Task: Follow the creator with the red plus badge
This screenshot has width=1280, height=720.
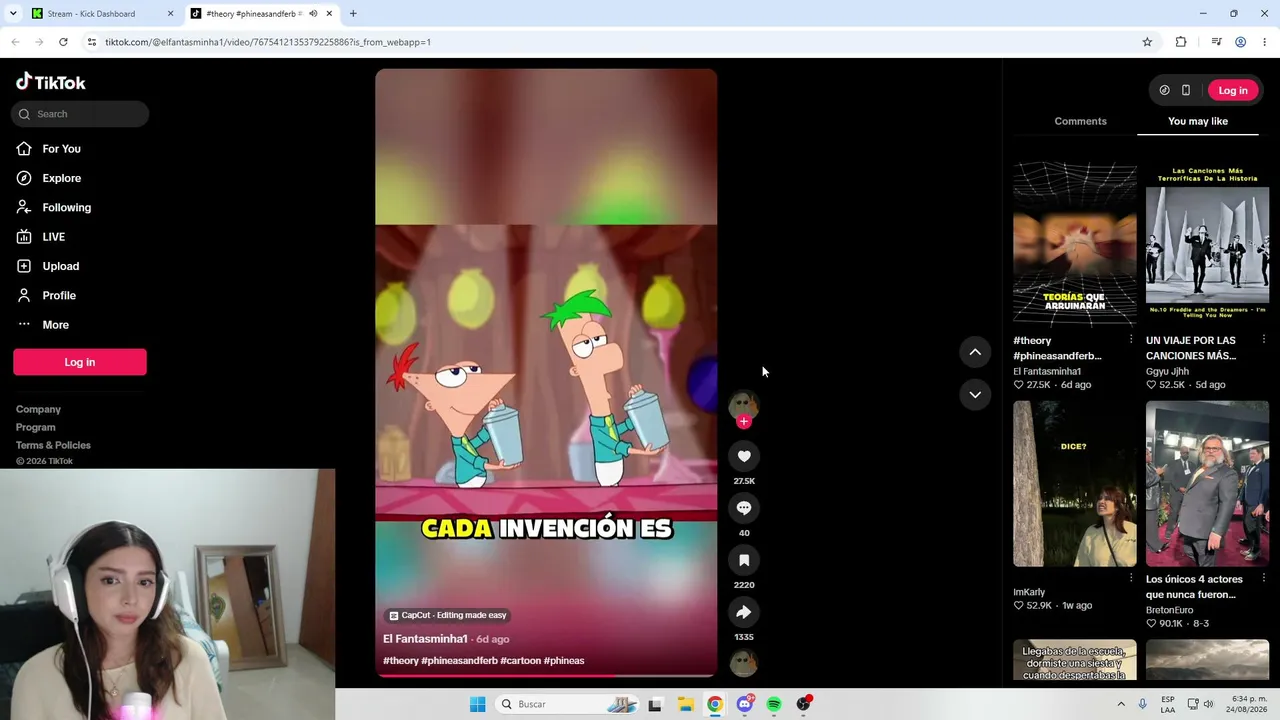Action: click(x=743, y=422)
